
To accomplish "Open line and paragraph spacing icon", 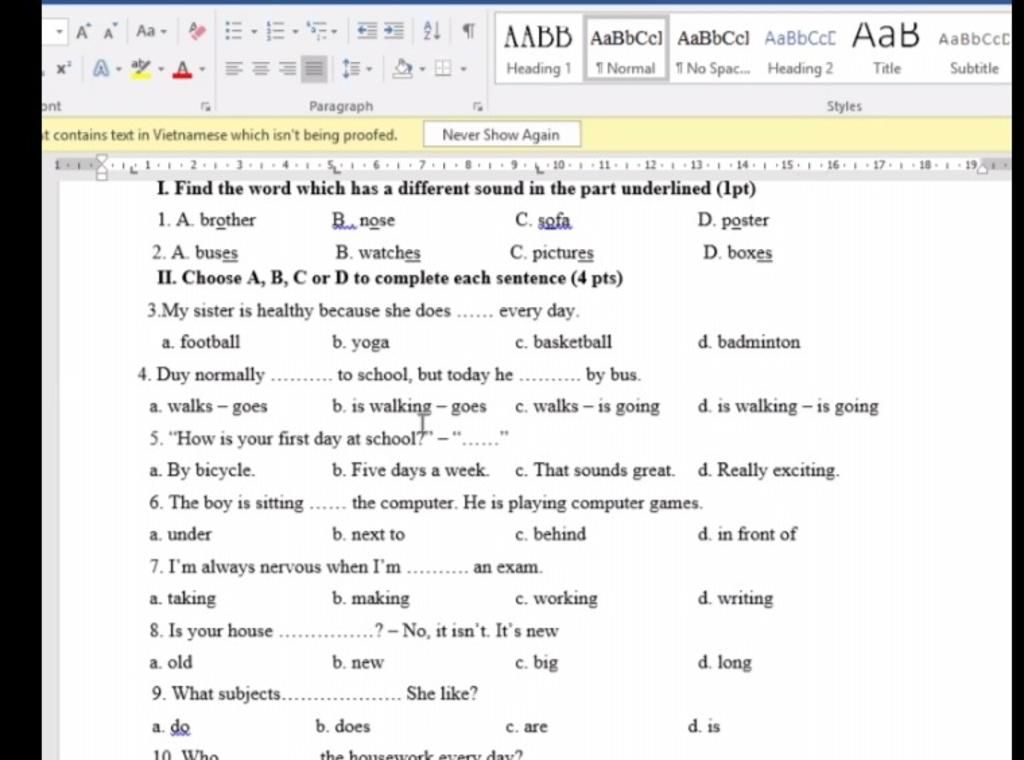I will point(351,68).
